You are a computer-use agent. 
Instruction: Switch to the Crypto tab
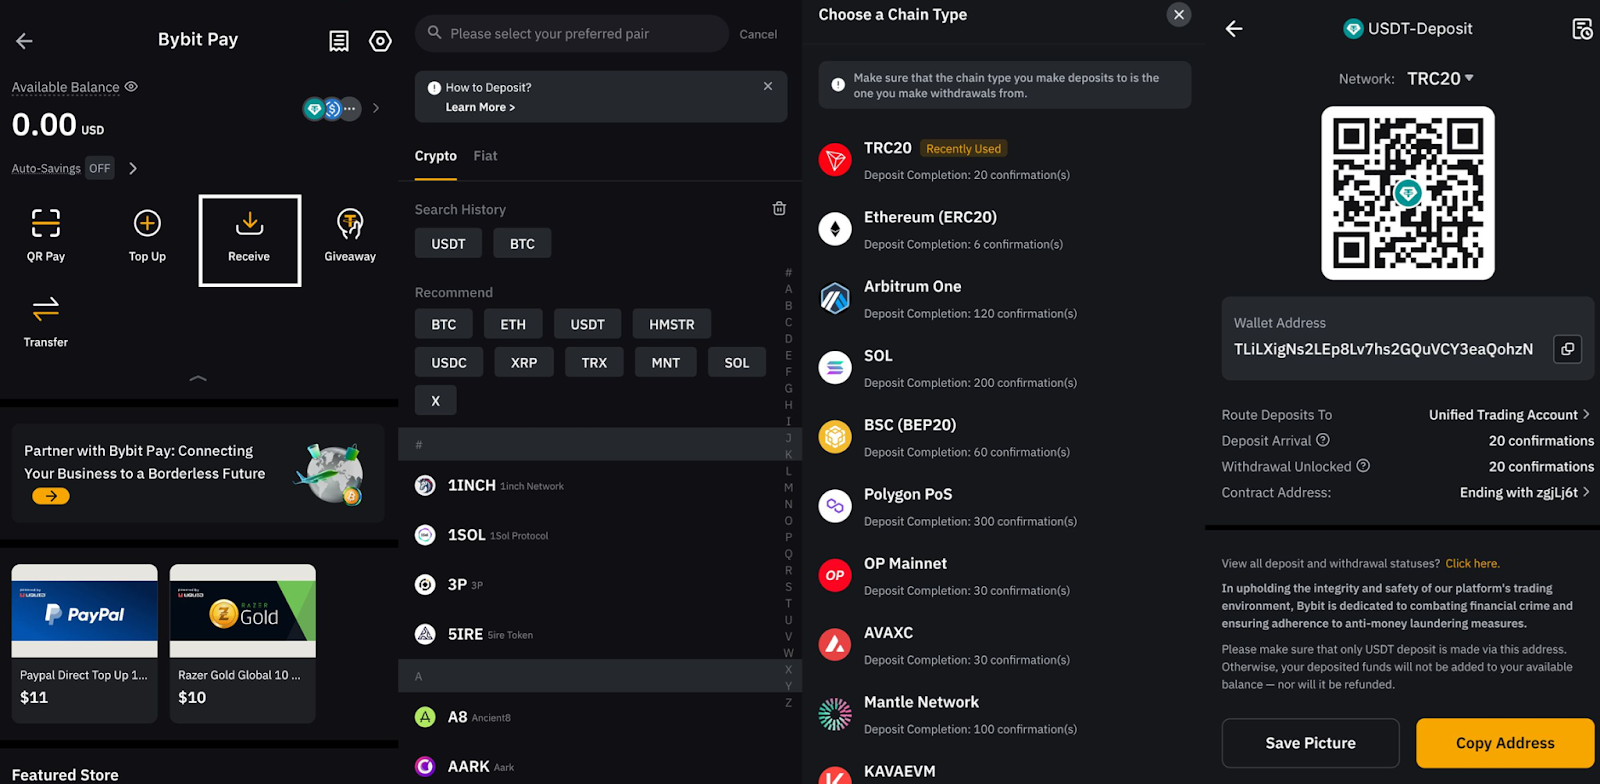click(x=435, y=155)
